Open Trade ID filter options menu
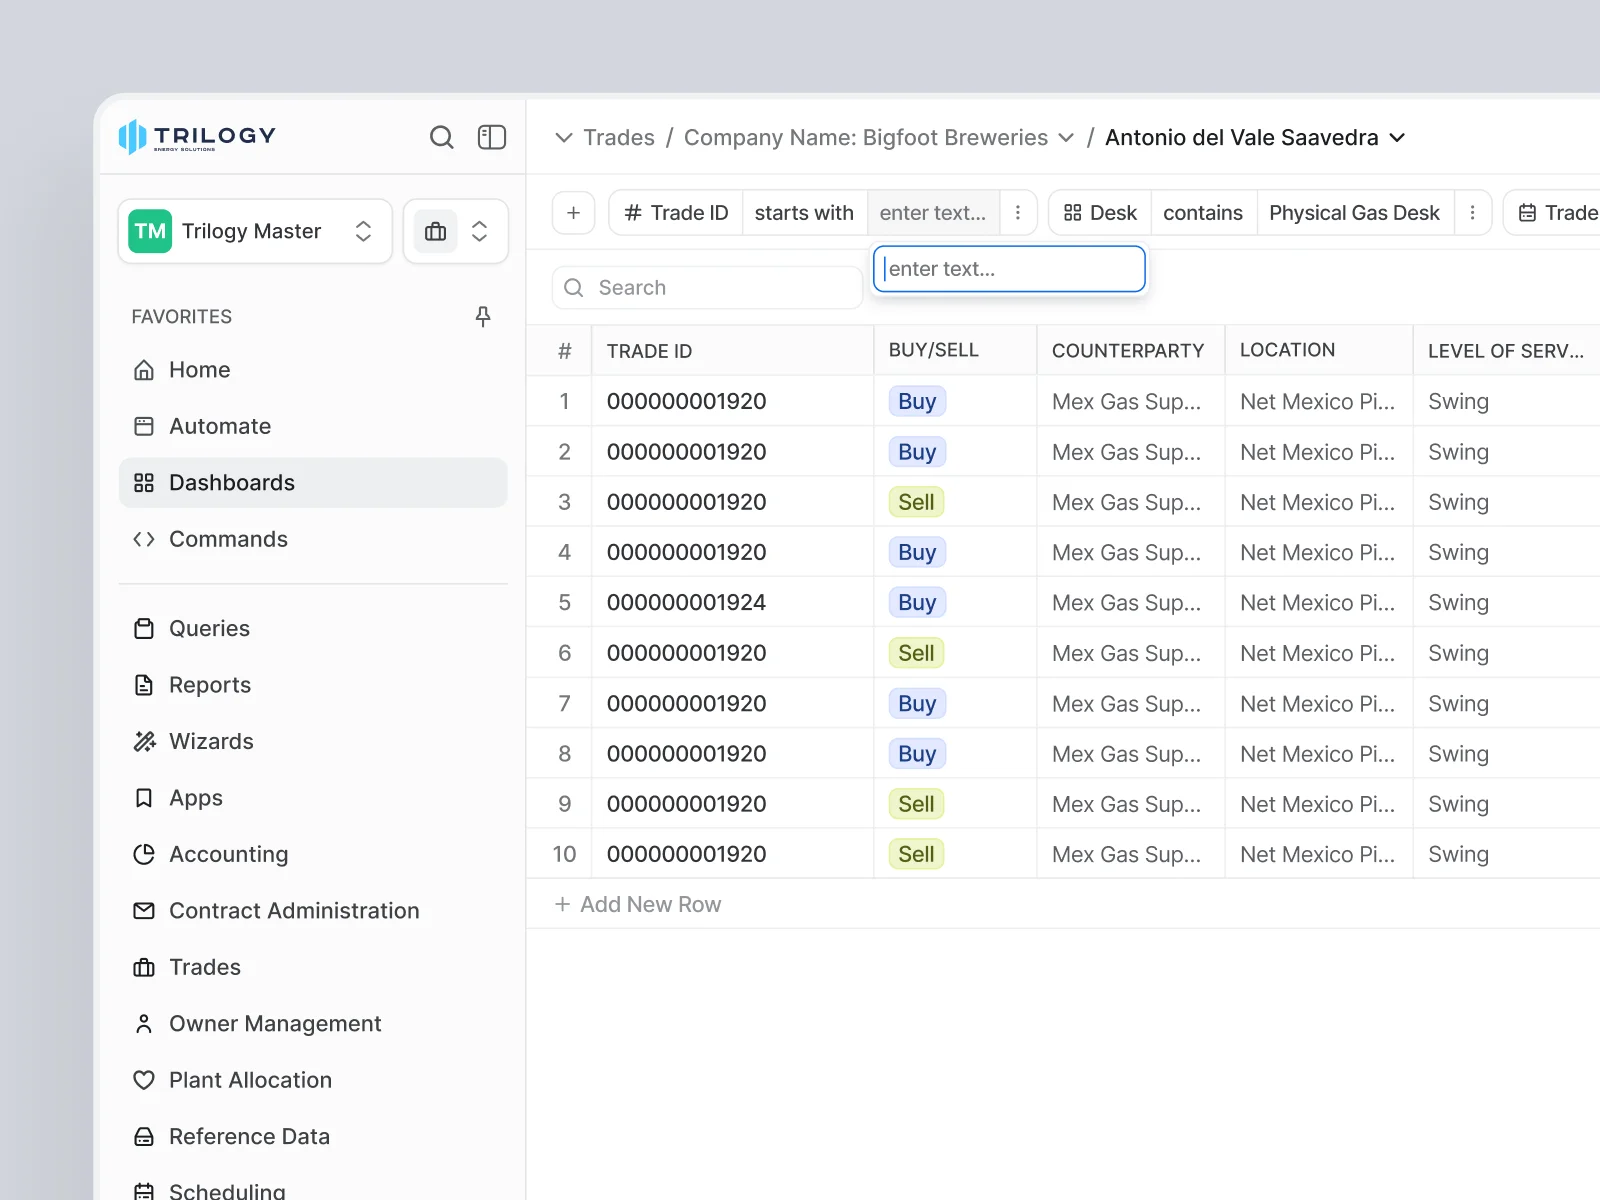The width and height of the screenshot is (1600, 1200). click(1018, 213)
